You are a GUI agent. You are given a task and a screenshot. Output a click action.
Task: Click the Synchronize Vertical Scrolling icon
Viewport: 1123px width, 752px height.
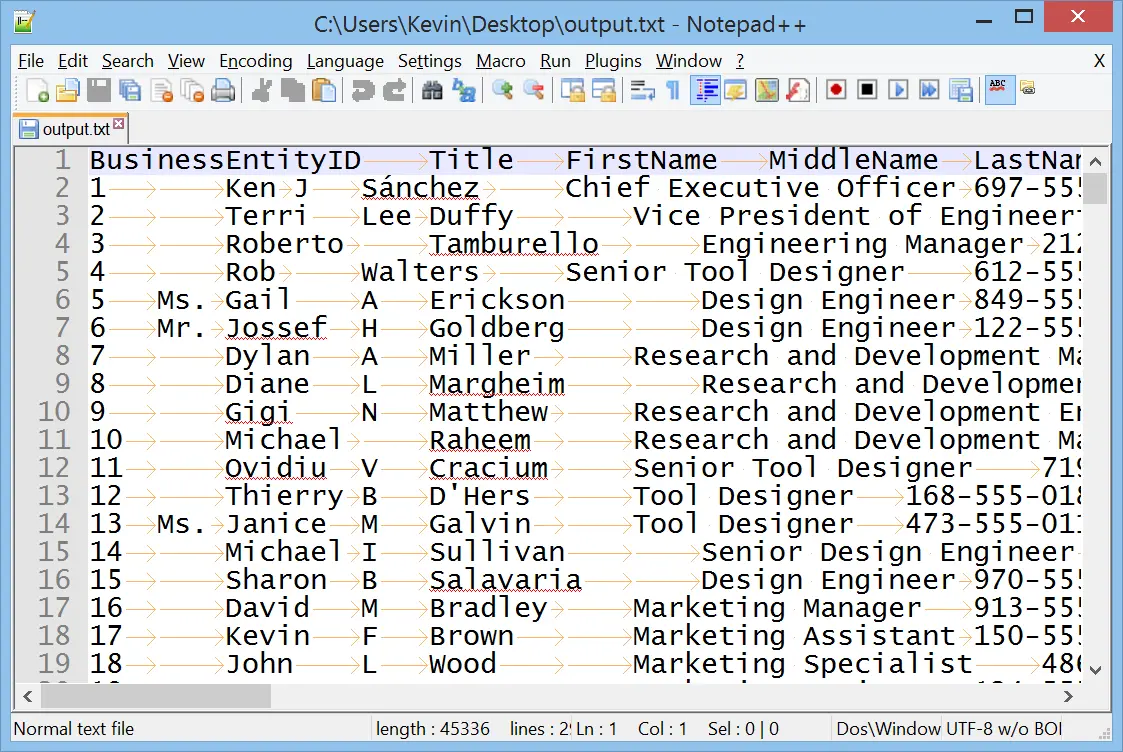[x=572, y=91]
